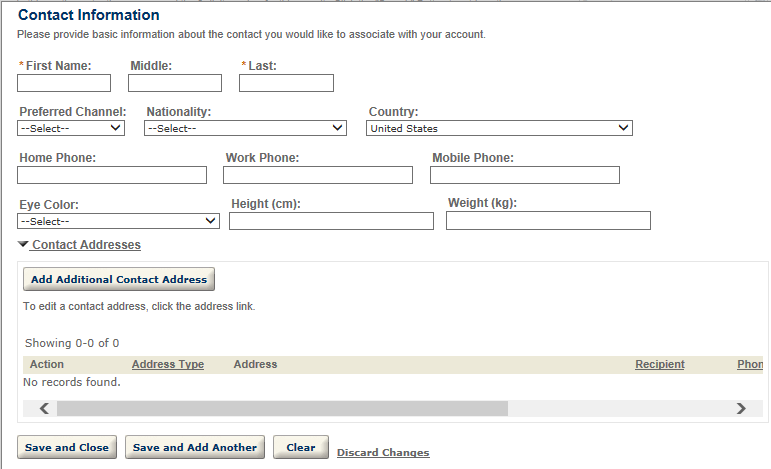Focus the Last name input field
Viewport: 771px width, 469px height.
click(x=286, y=83)
